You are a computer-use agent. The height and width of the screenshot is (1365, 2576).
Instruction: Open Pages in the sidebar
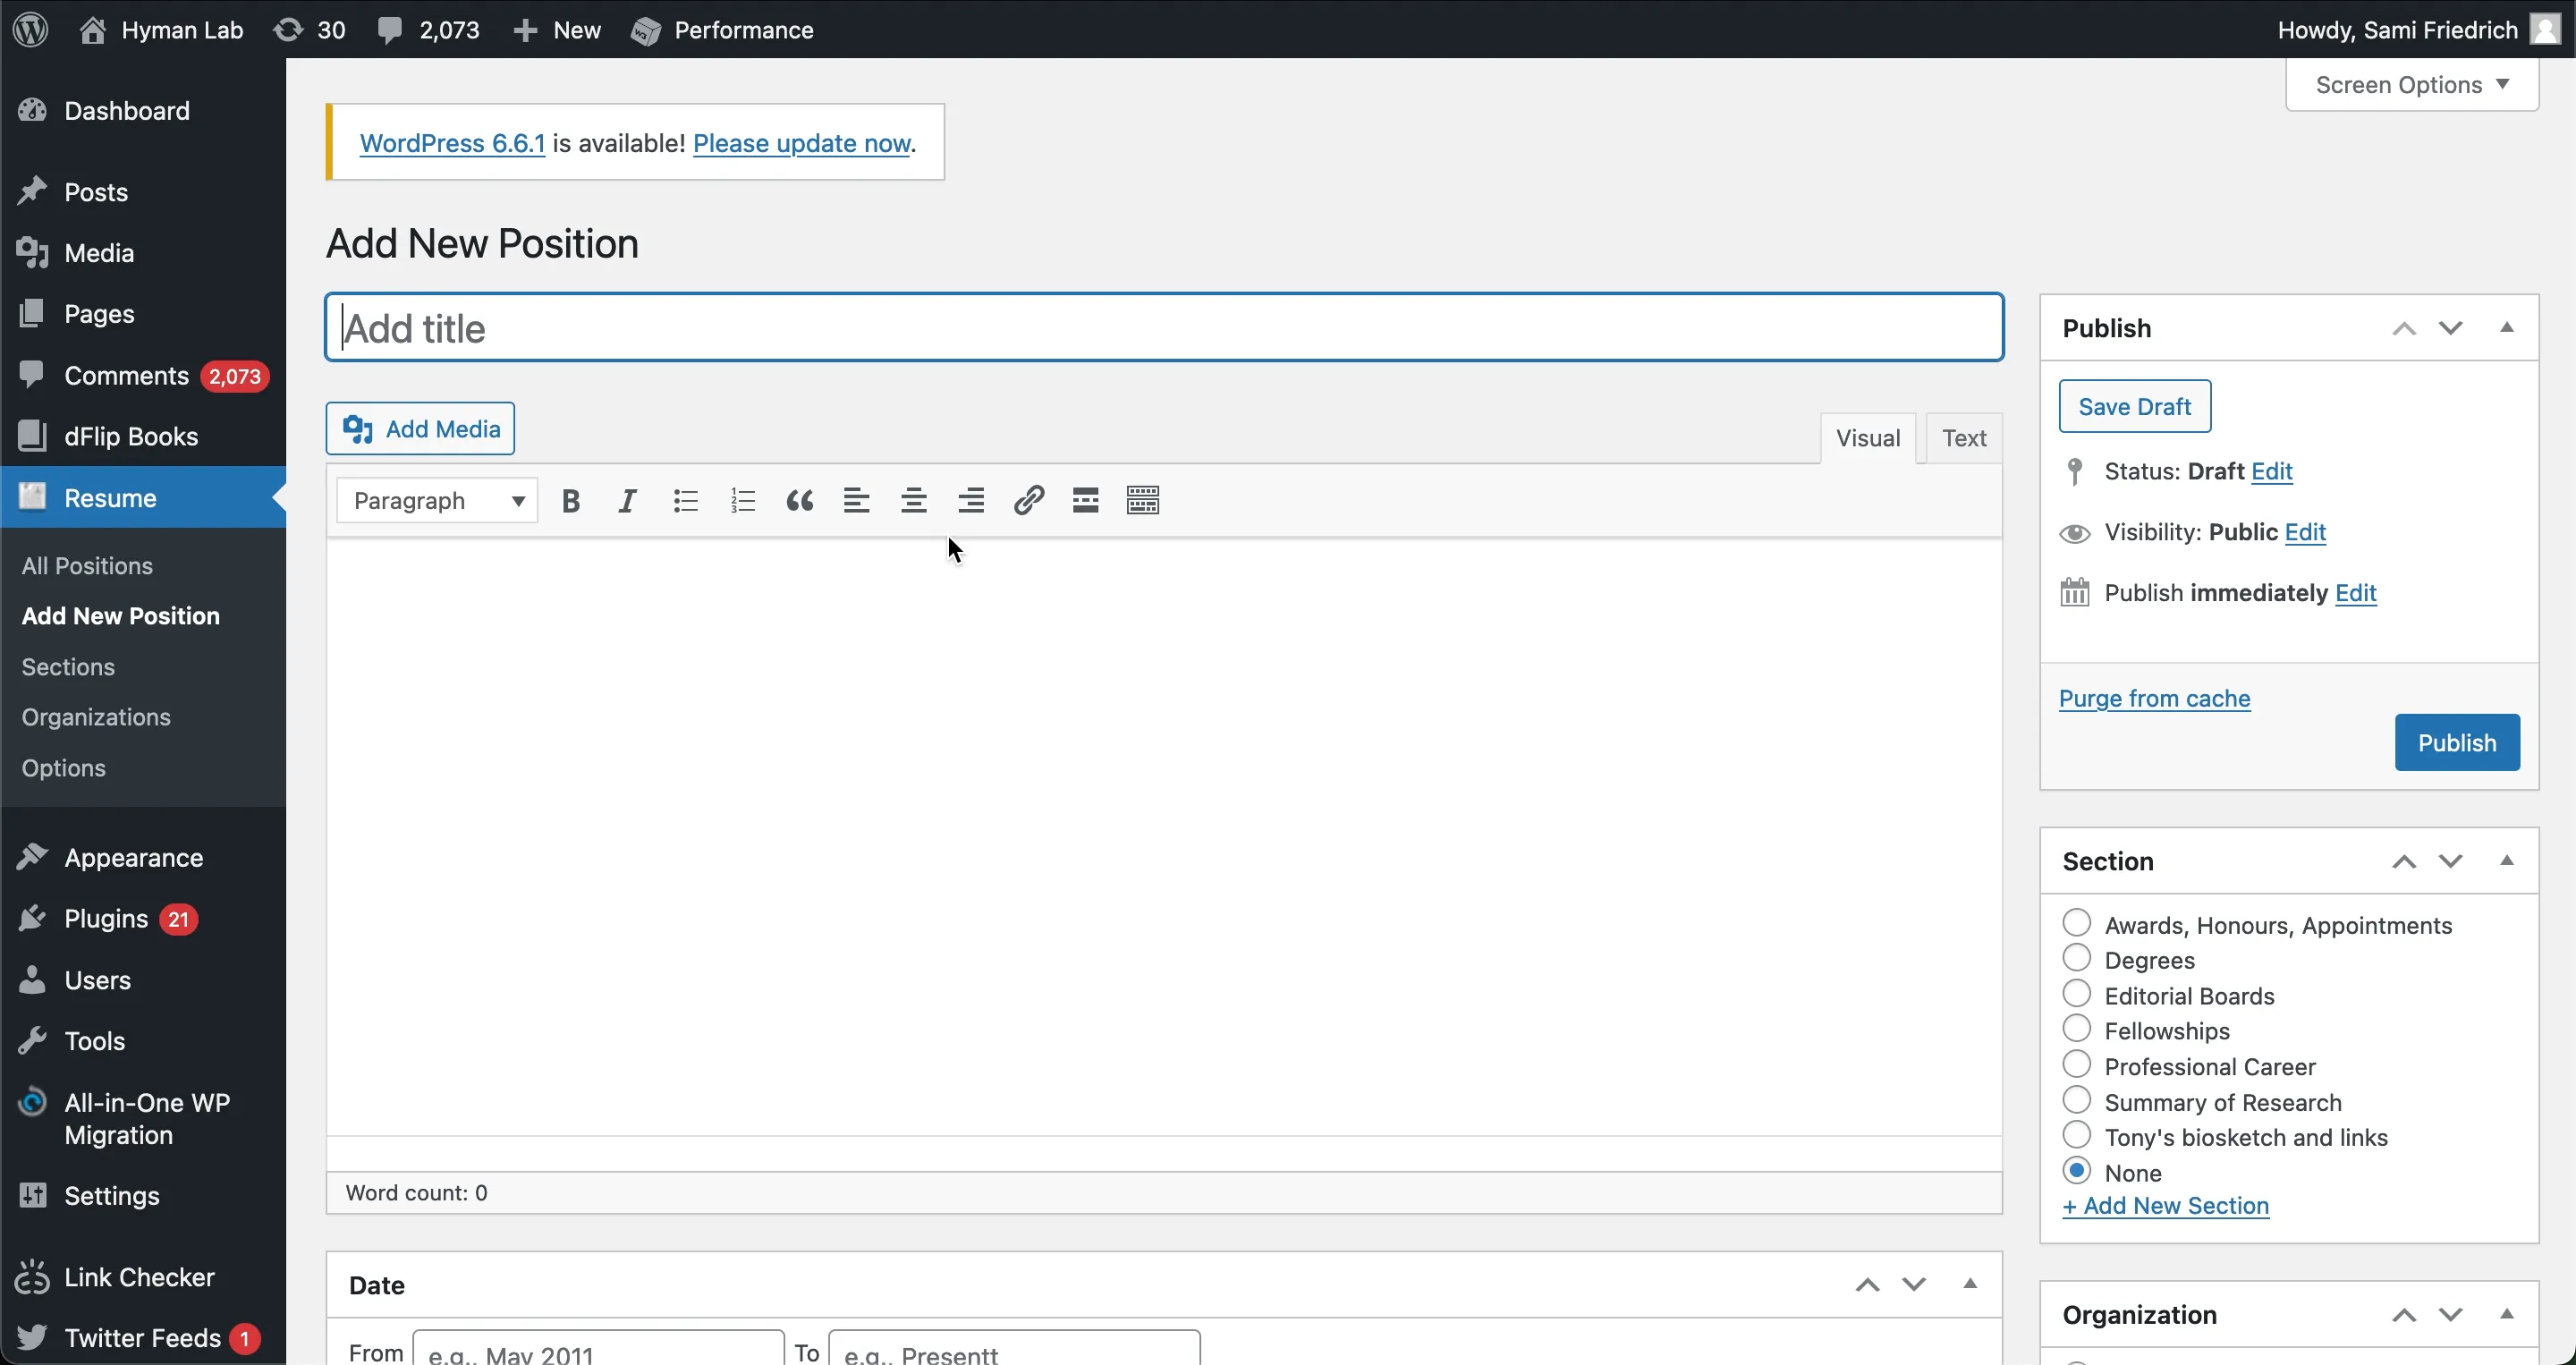[143, 314]
